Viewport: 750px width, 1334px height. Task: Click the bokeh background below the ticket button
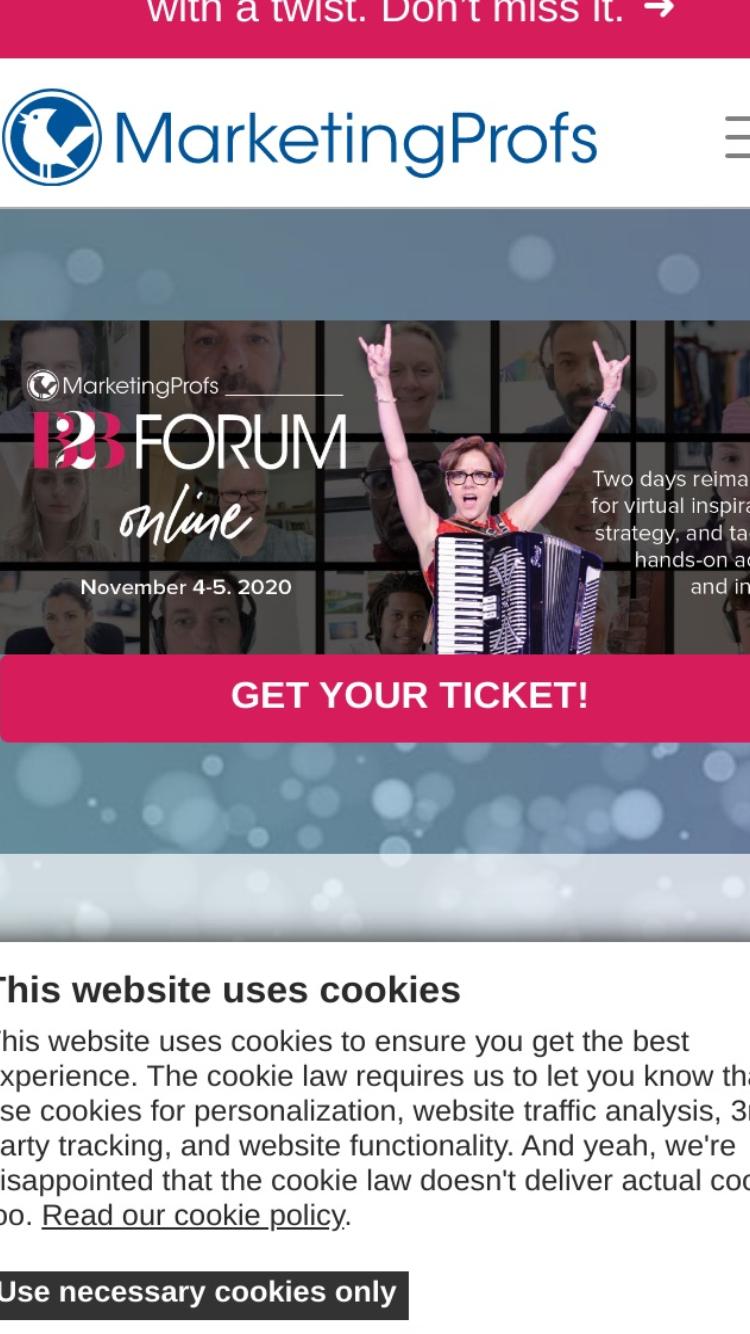click(x=375, y=798)
